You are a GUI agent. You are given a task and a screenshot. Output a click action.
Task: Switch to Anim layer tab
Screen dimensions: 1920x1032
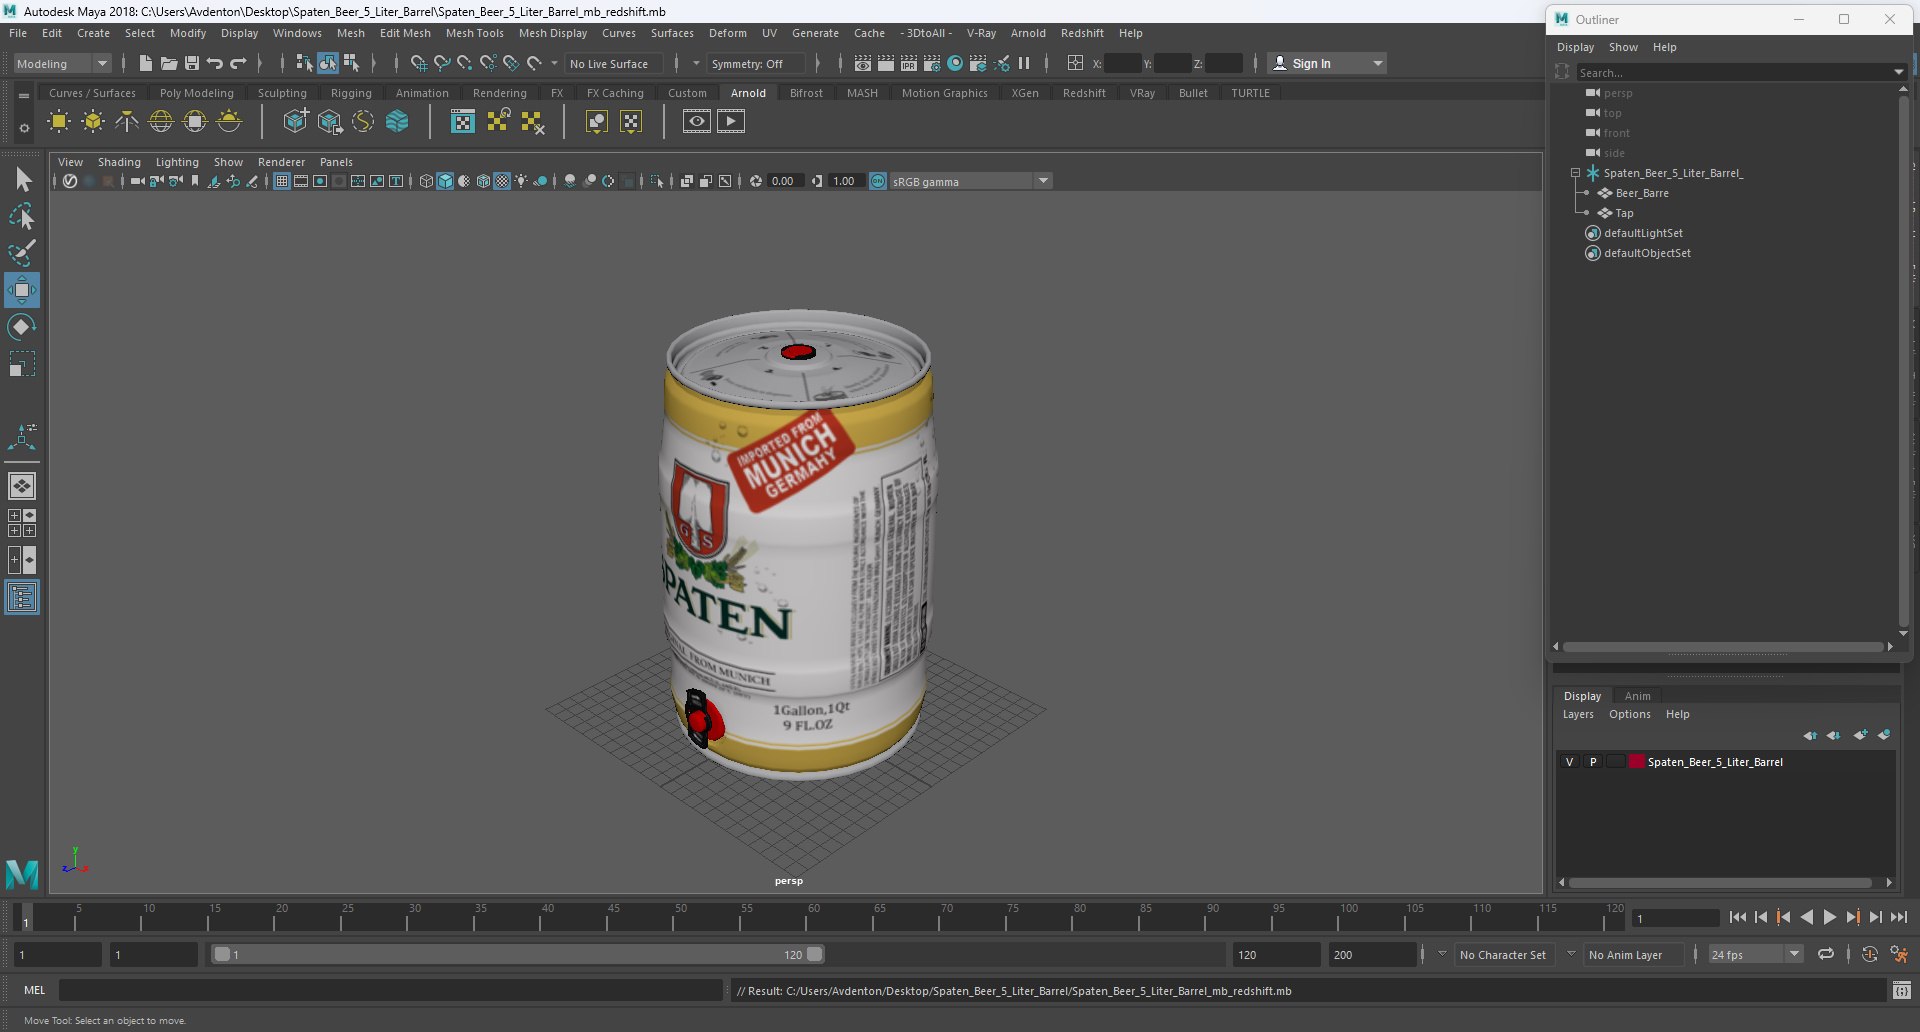pyautogui.click(x=1637, y=696)
